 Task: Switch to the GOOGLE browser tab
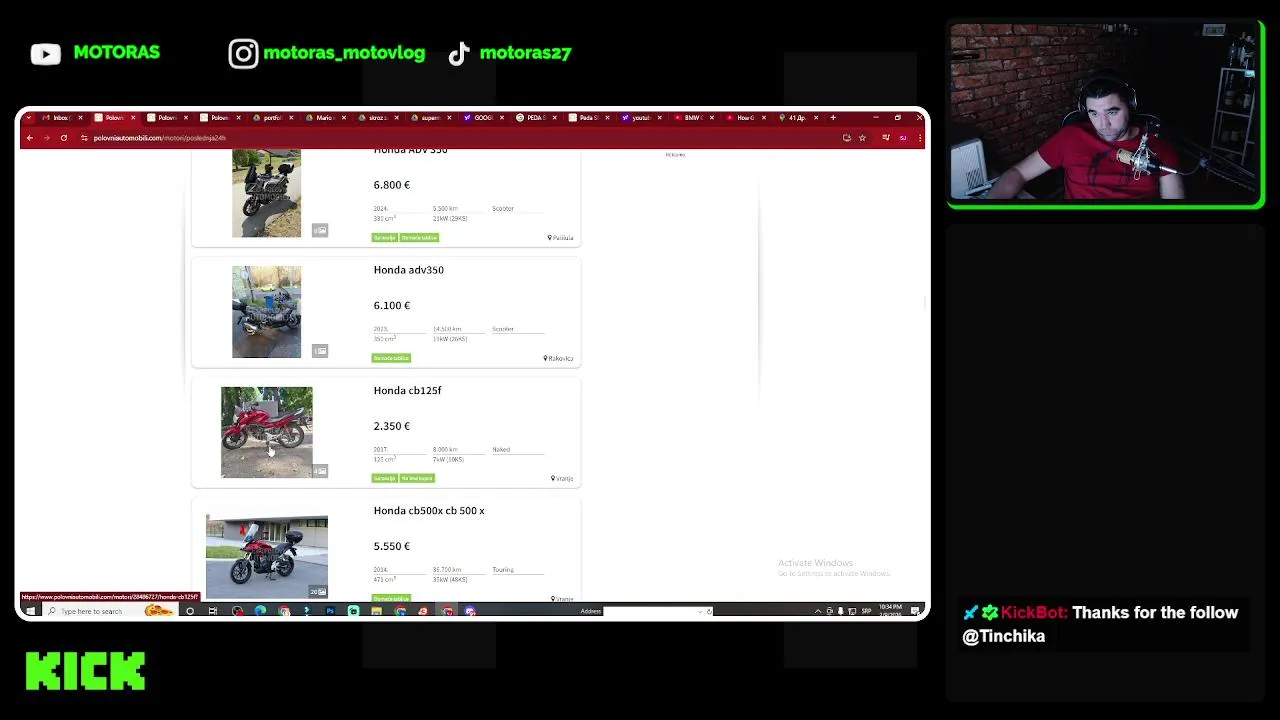click(484, 118)
